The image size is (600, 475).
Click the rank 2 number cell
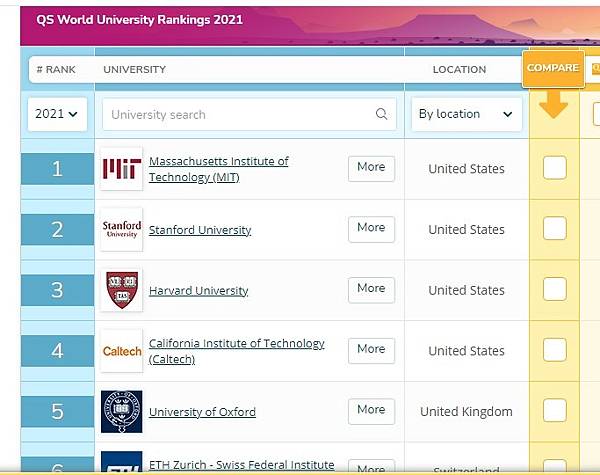tap(57, 229)
